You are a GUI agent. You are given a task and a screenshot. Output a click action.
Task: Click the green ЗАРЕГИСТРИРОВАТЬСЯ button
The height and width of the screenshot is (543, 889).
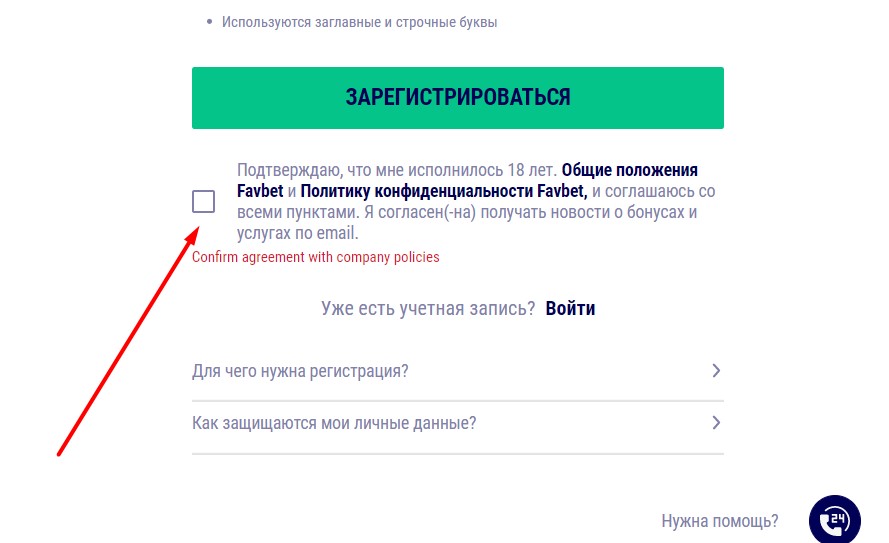(x=458, y=97)
